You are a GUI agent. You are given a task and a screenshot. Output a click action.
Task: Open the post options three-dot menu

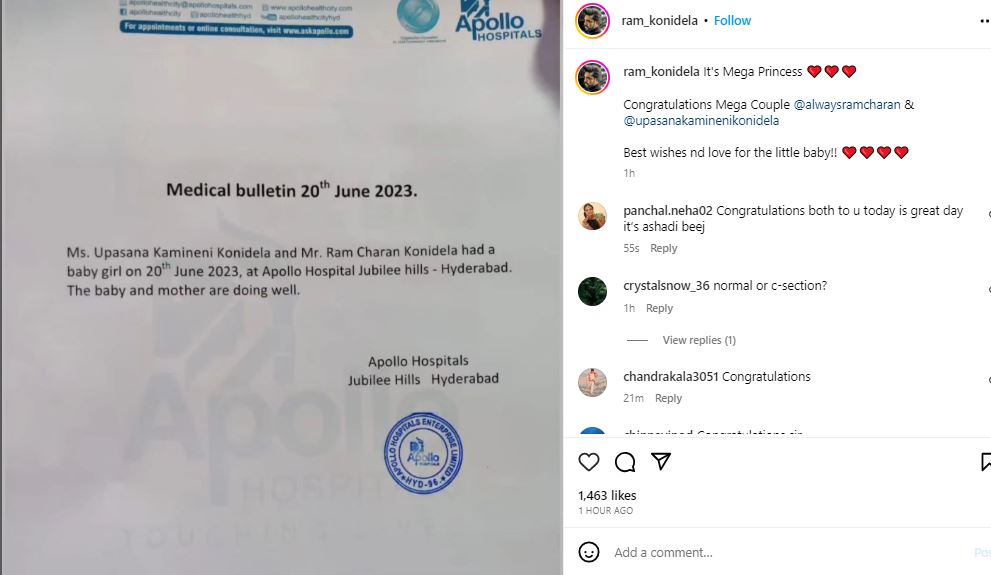click(984, 21)
